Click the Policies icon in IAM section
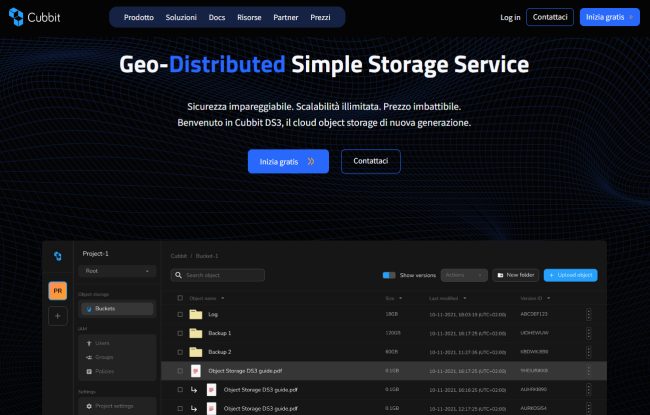The image size is (650, 415). [x=89, y=371]
